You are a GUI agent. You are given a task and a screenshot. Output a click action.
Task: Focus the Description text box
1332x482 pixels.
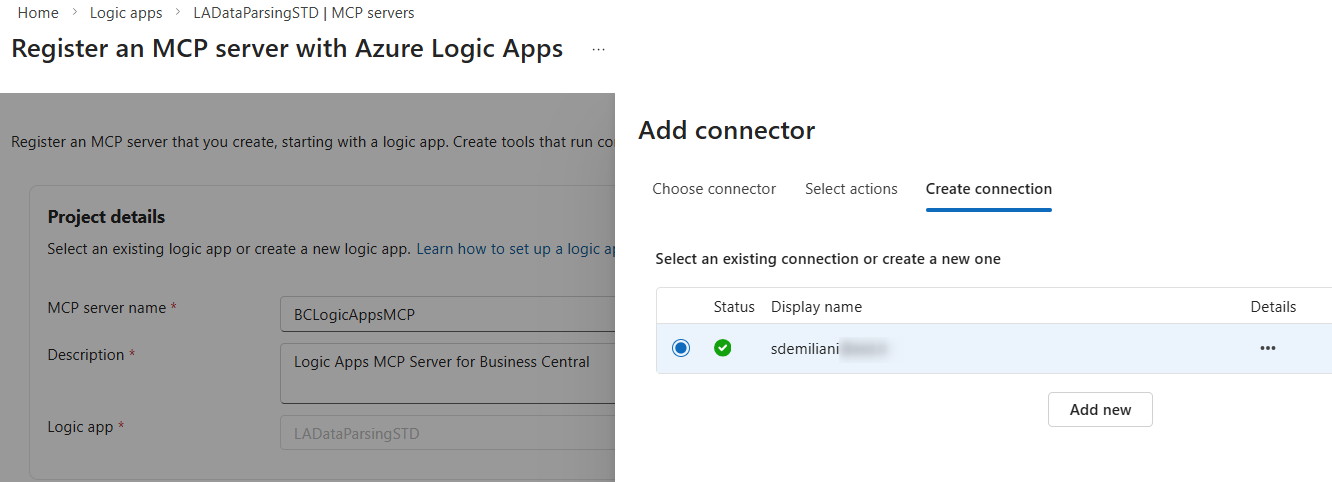(x=447, y=373)
